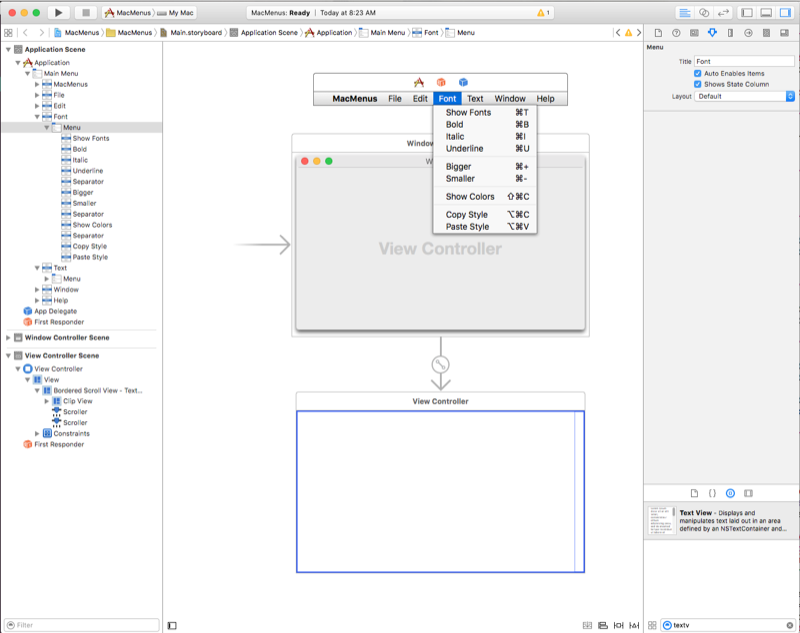
Task: Uncheck Auto Enables Items
Action: point(698,74)
